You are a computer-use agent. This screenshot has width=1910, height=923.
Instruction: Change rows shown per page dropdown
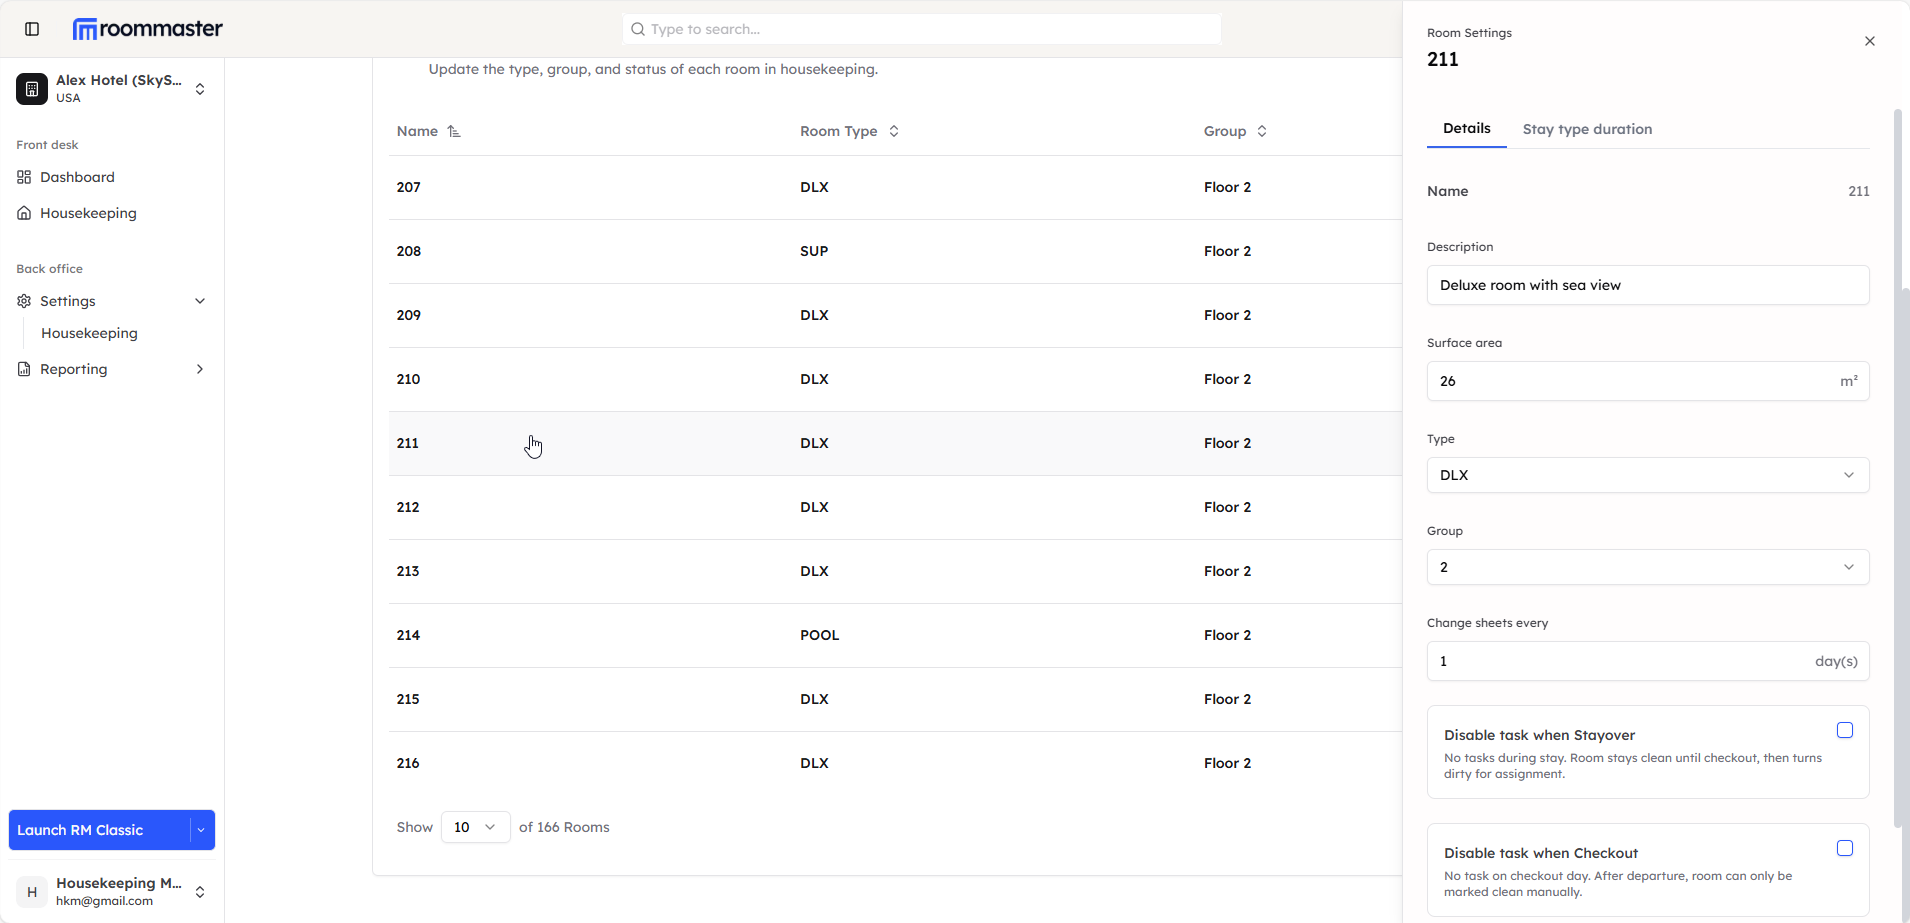475,827
